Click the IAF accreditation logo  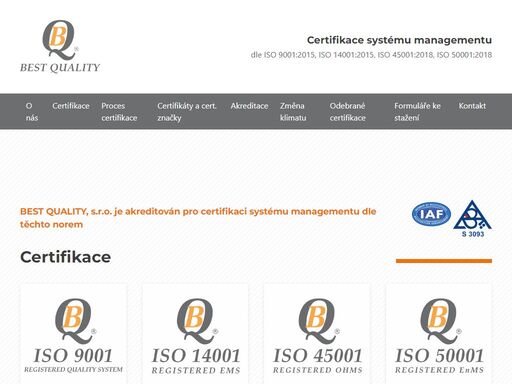pos(431,214)
